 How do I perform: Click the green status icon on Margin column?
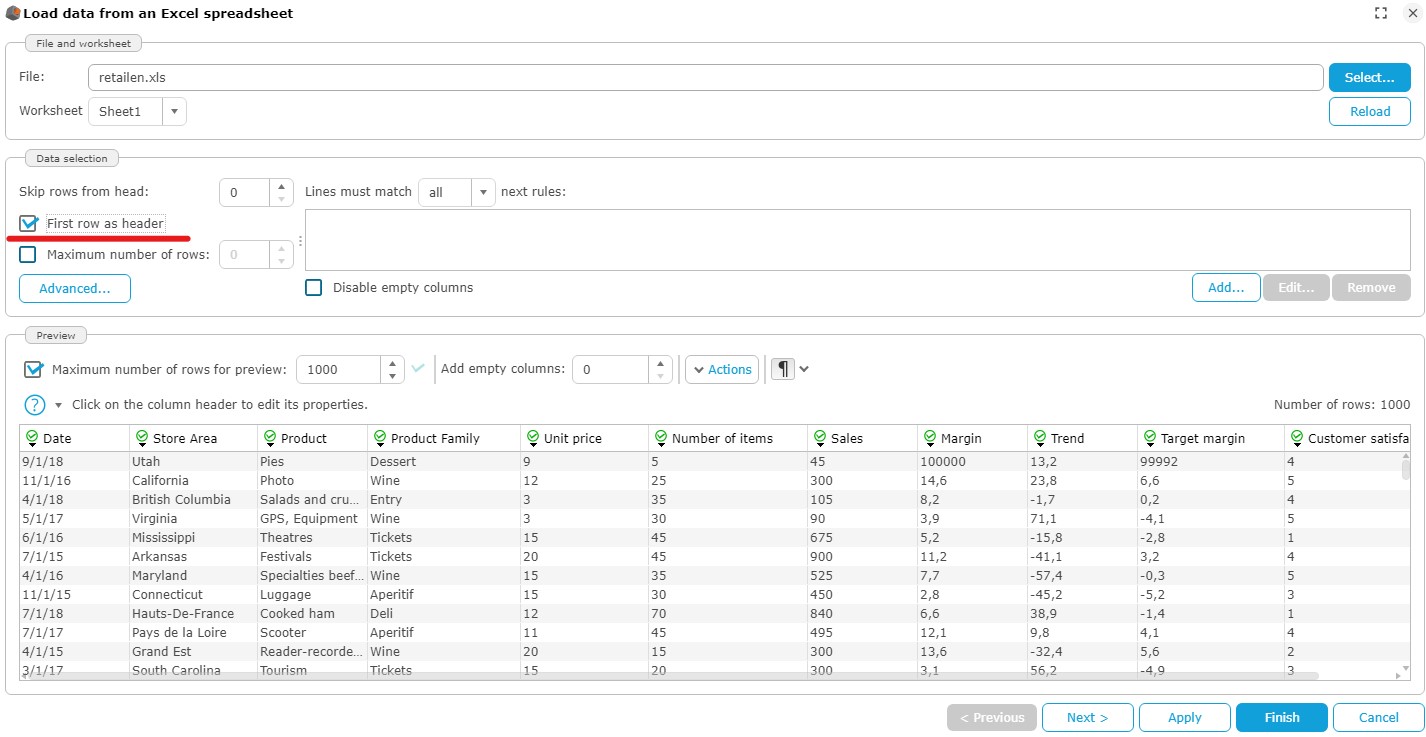click(931, 437)
